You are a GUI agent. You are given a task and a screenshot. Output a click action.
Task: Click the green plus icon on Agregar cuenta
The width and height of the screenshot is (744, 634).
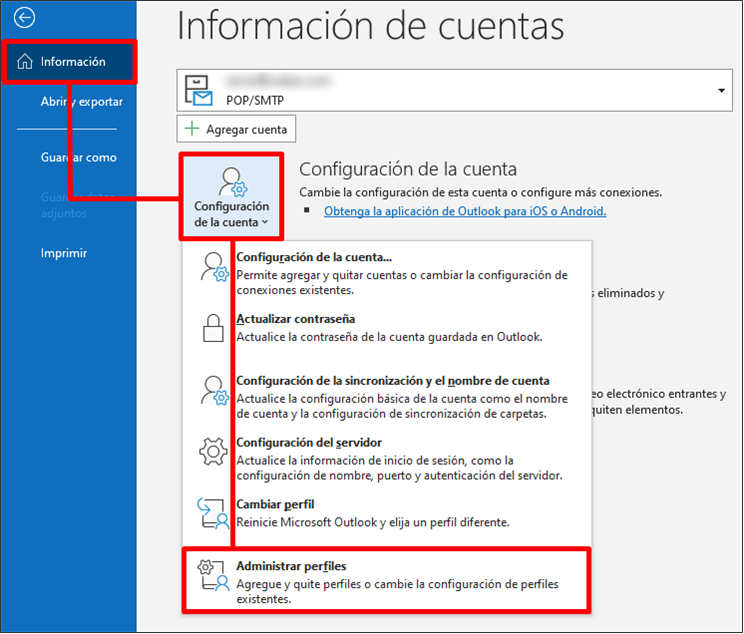click(192, 129)
